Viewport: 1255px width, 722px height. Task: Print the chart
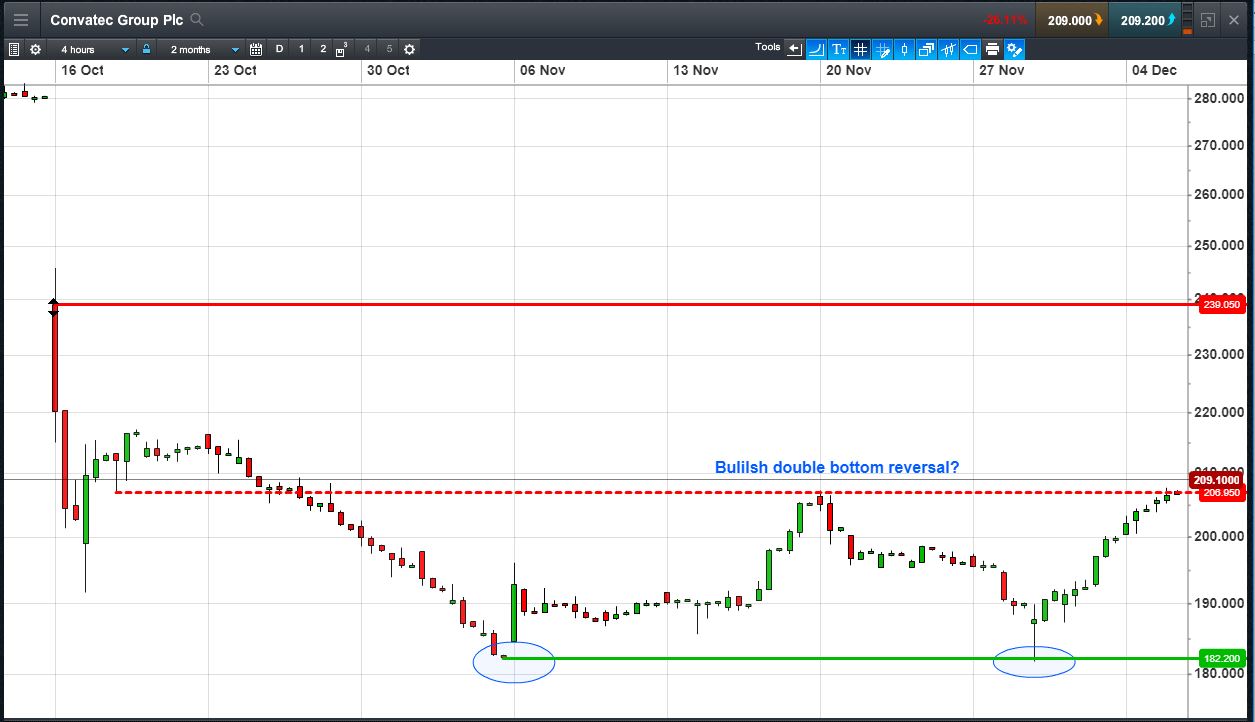point(992,49)
